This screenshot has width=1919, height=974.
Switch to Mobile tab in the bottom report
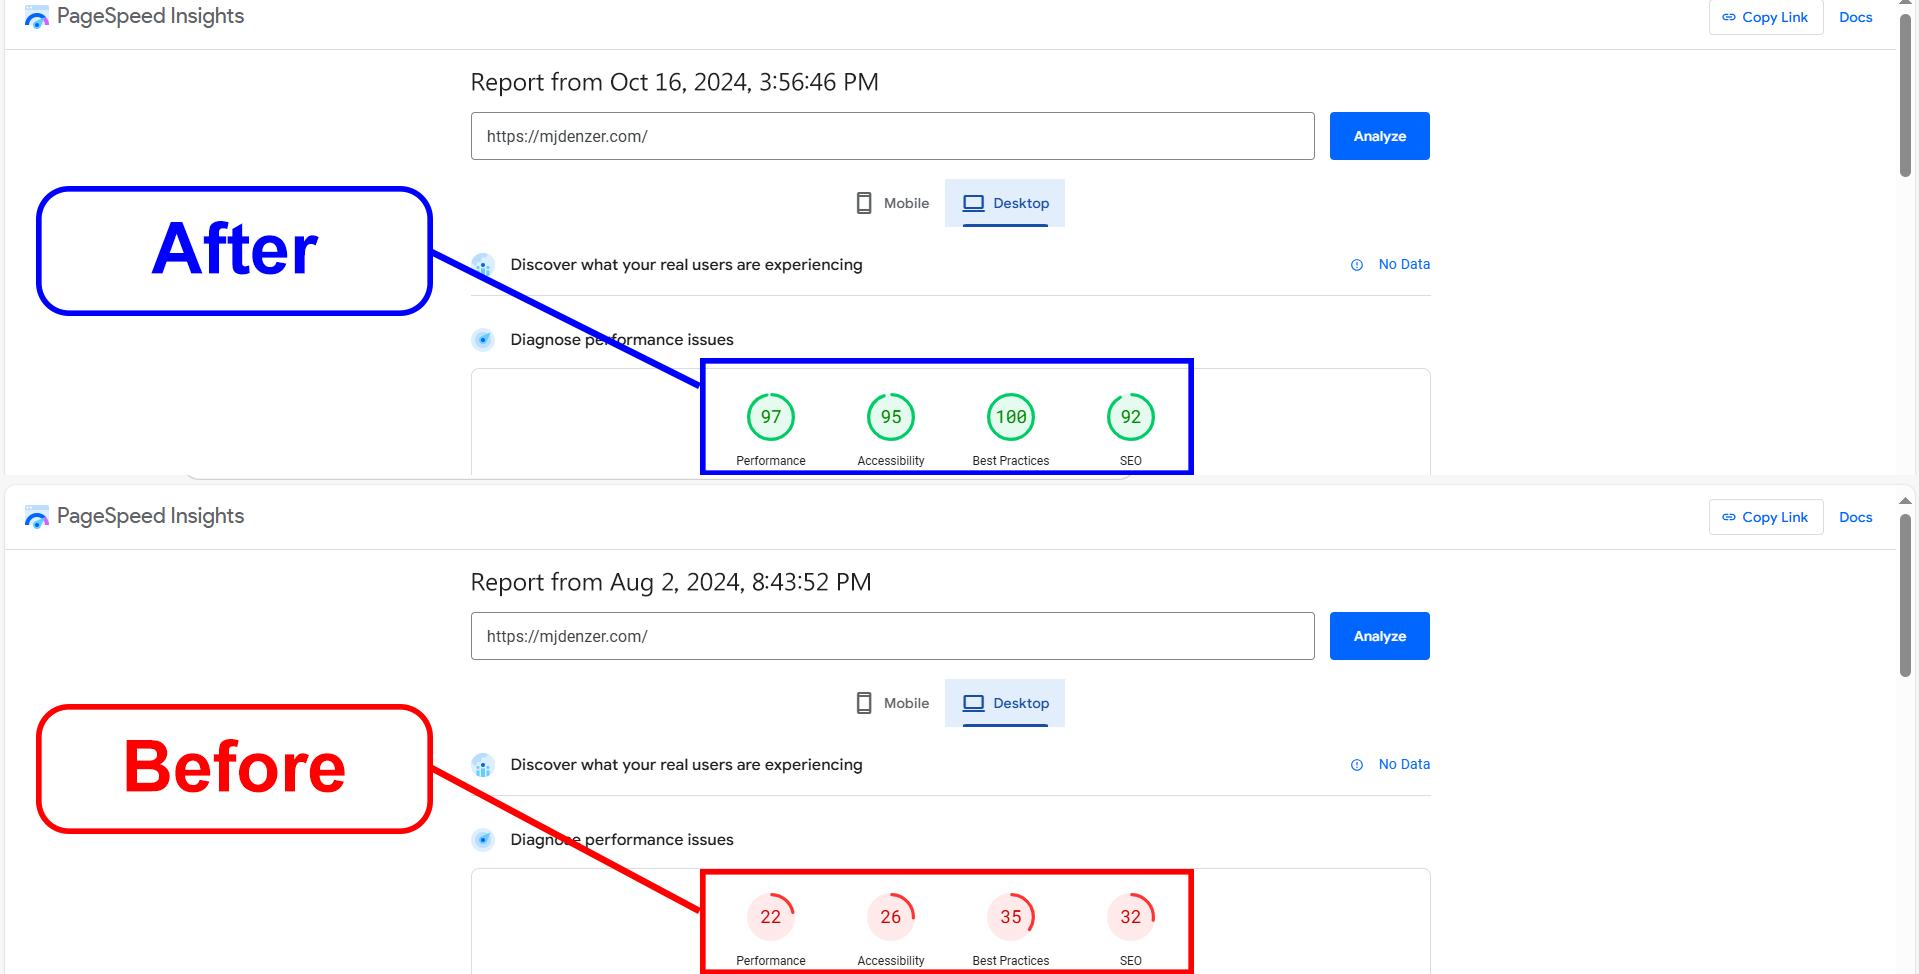(892, 703)
